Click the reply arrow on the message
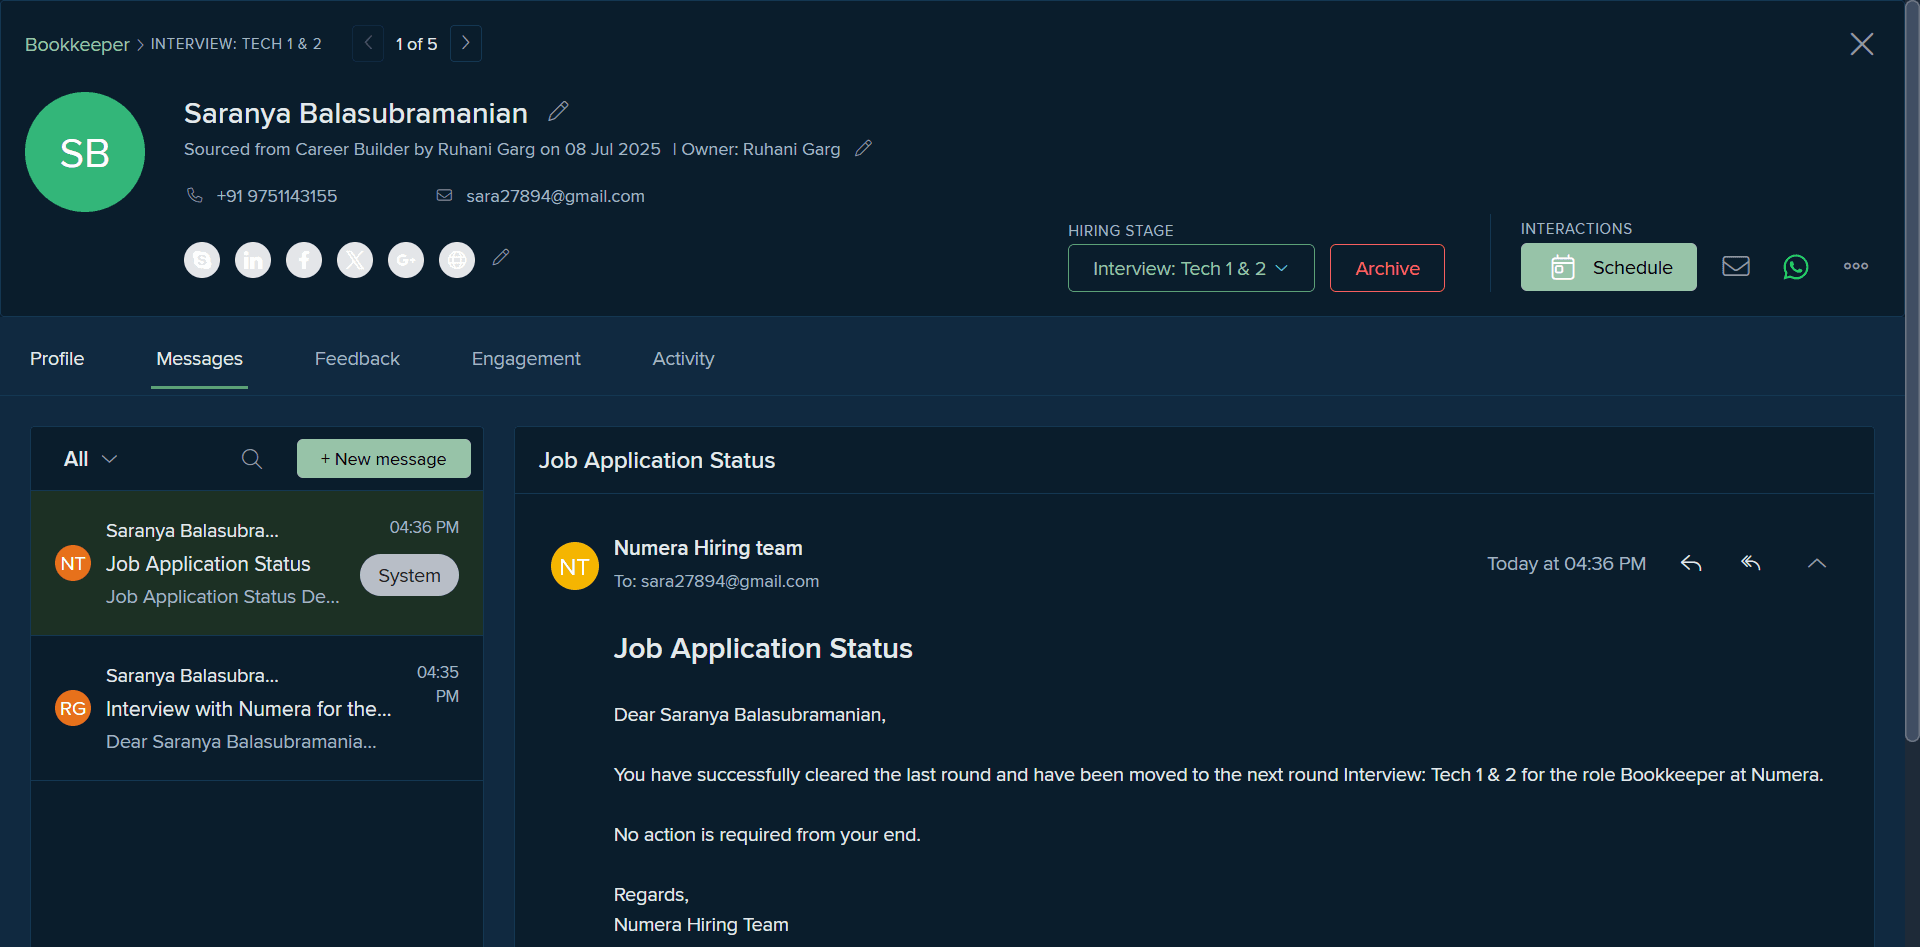 (x=1691, y=563)
